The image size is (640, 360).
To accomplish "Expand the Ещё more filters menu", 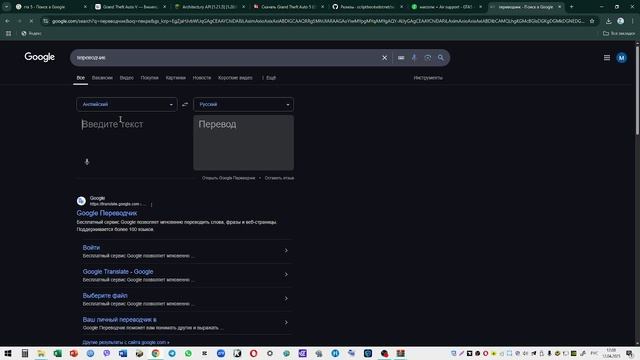I will pos(269,78).
